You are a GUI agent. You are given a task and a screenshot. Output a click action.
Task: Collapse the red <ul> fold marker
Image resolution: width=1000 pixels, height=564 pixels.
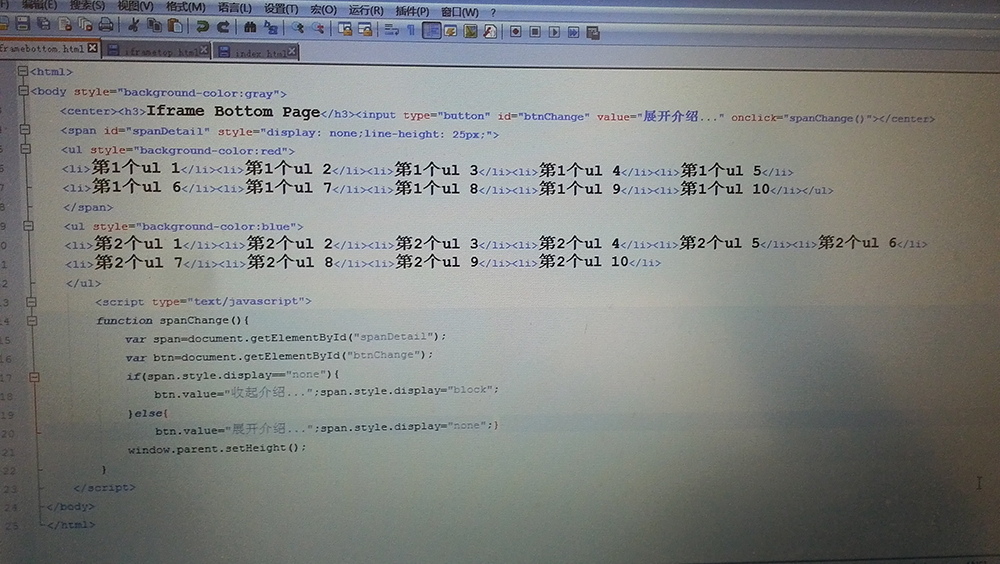click(x=26, y=149)
